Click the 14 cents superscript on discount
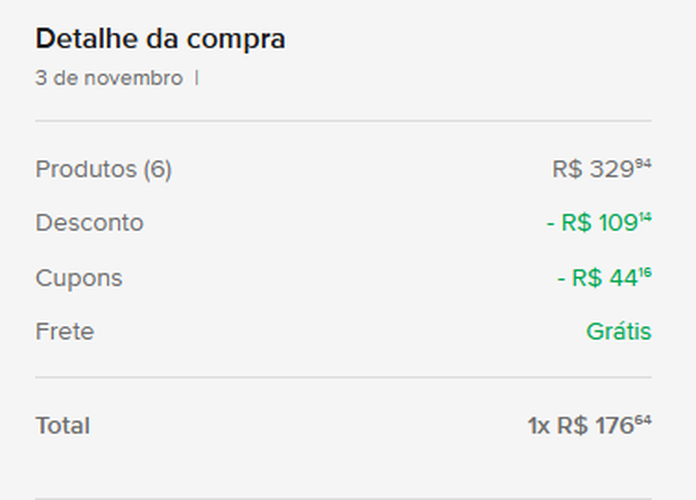This screenshot has width=696, height=500. click(645, 217)
